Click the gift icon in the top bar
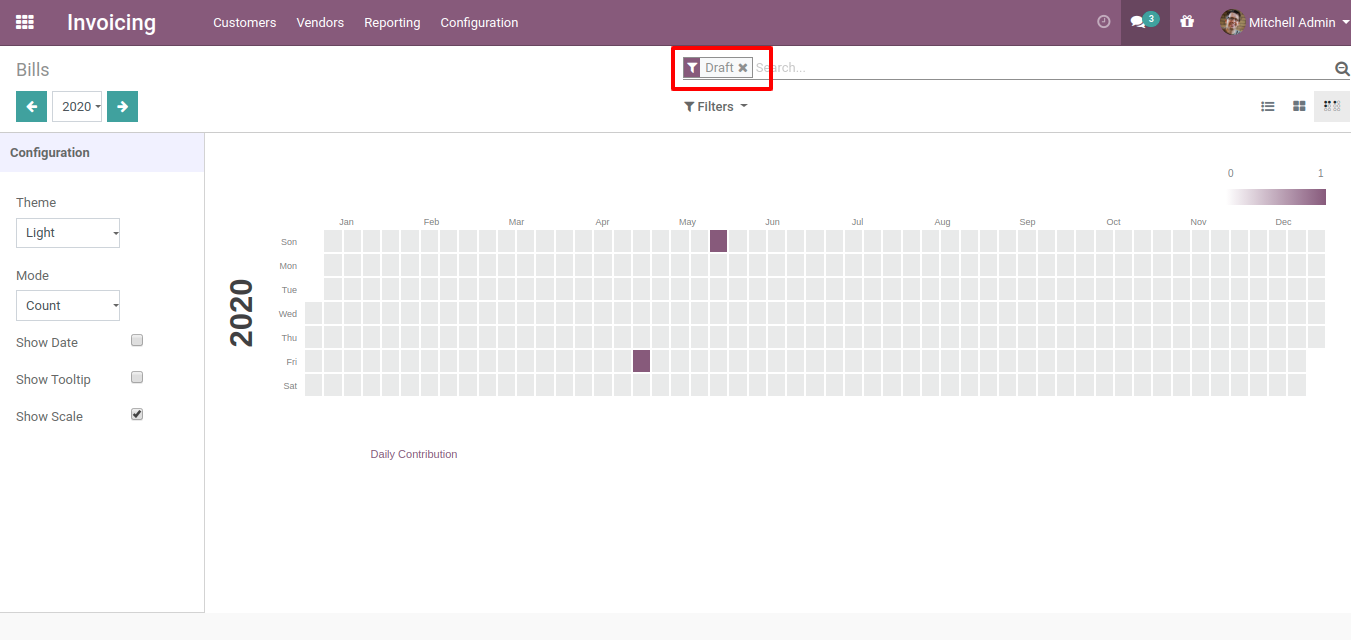 pyautogui.click(x=1187, y=22)
